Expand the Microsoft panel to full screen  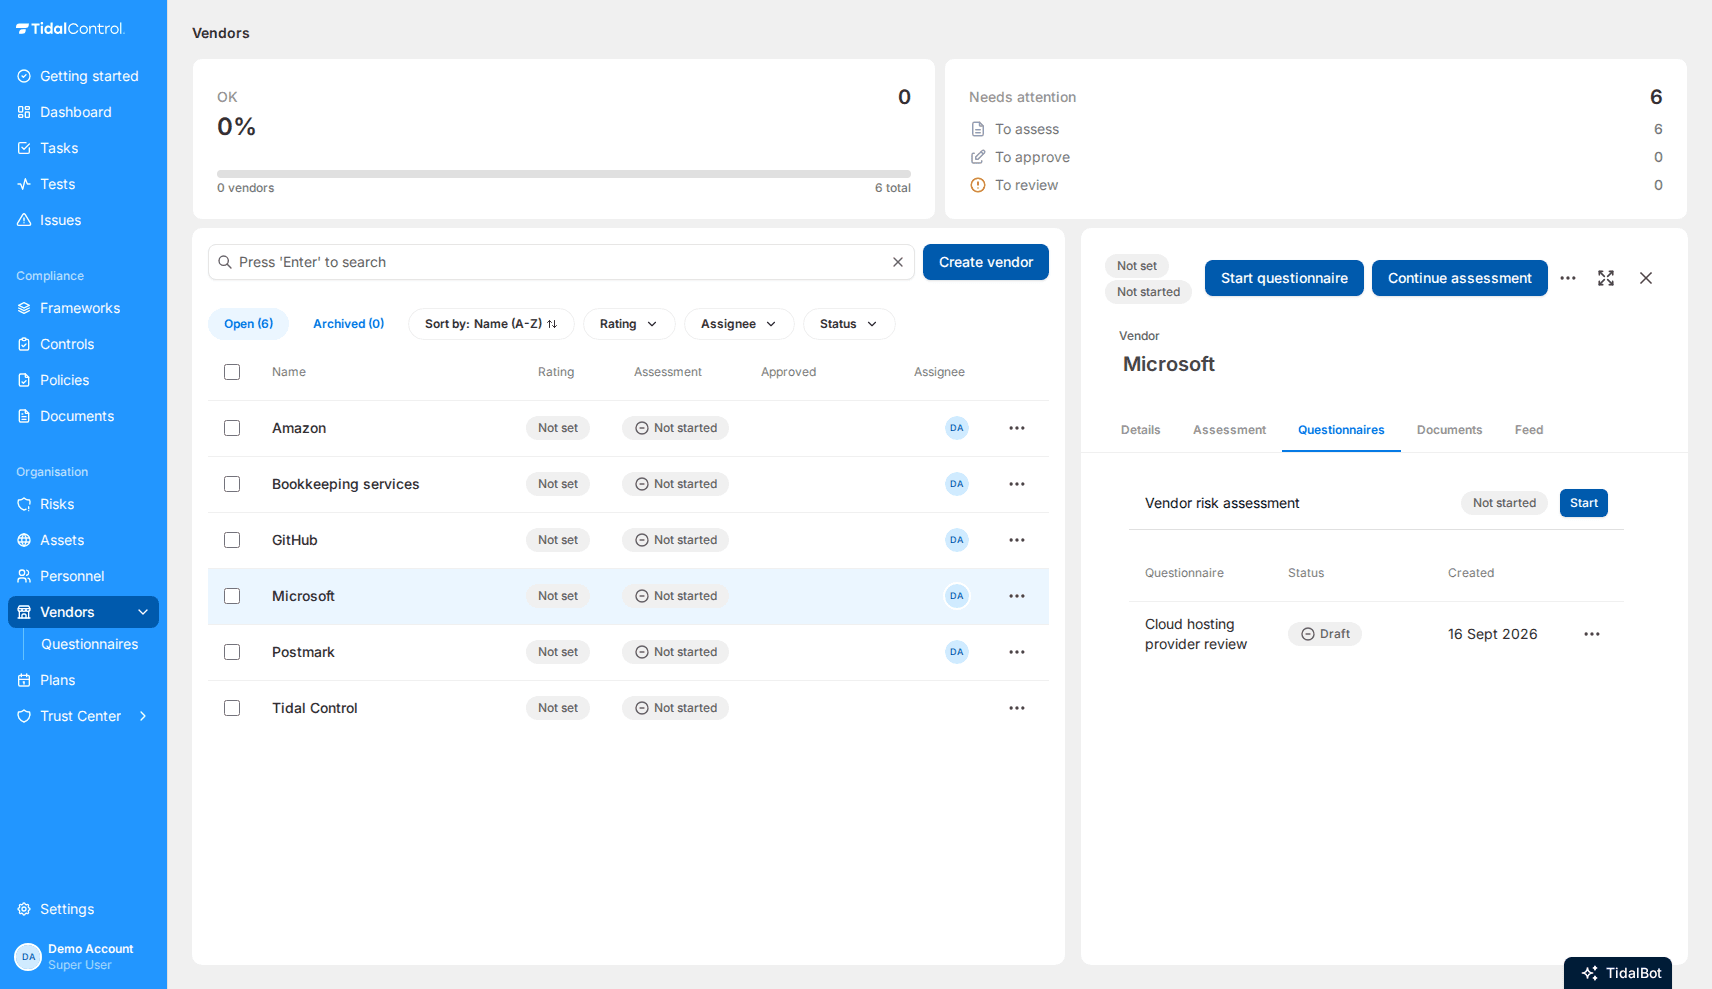tap(1606, 278)
